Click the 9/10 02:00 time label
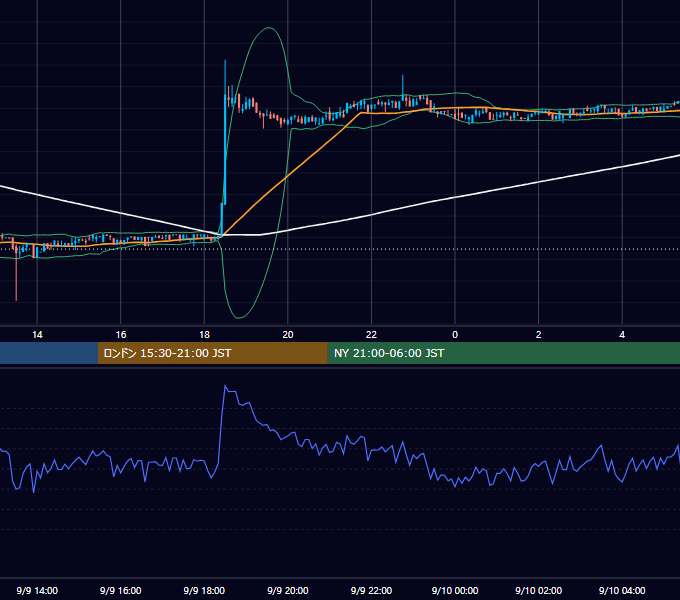Screen dimensions: 680x600 [x=539, y=590]
